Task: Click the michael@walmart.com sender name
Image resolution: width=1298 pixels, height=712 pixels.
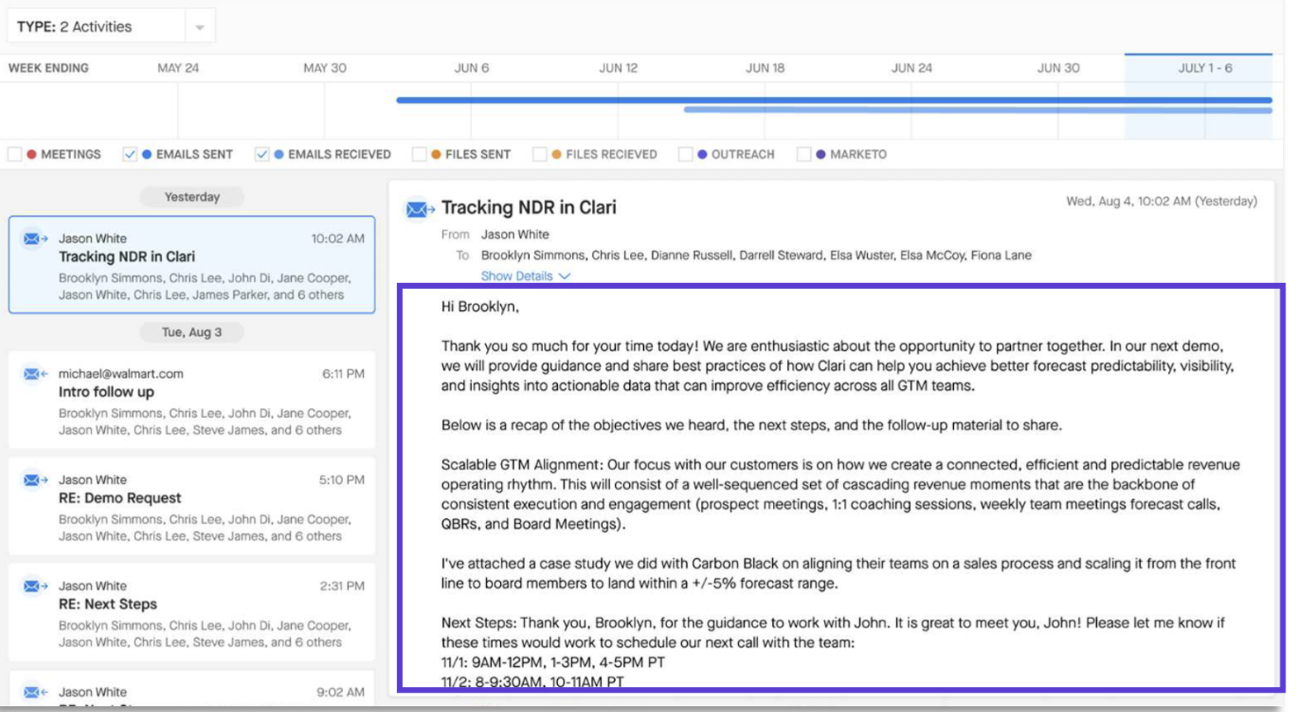Action: (x=121, y=374)
